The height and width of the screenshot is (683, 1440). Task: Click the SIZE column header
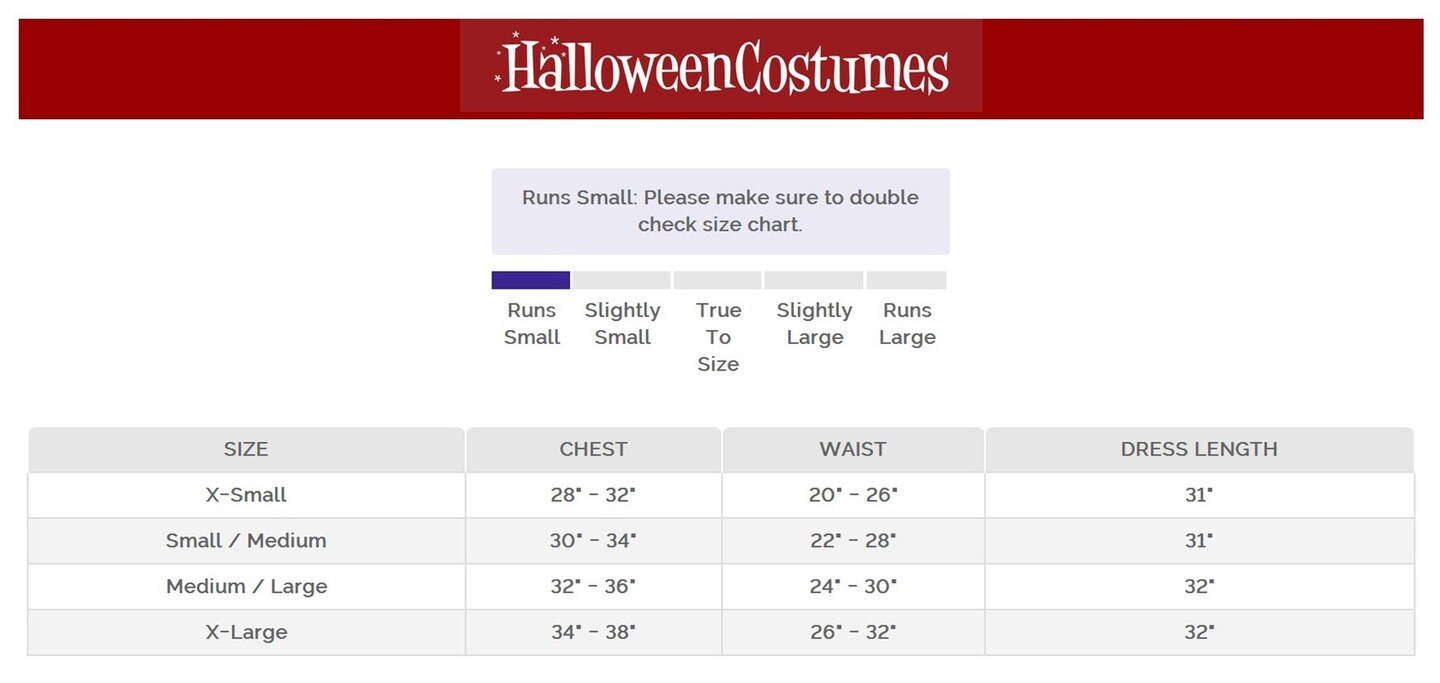click(246, 450)
